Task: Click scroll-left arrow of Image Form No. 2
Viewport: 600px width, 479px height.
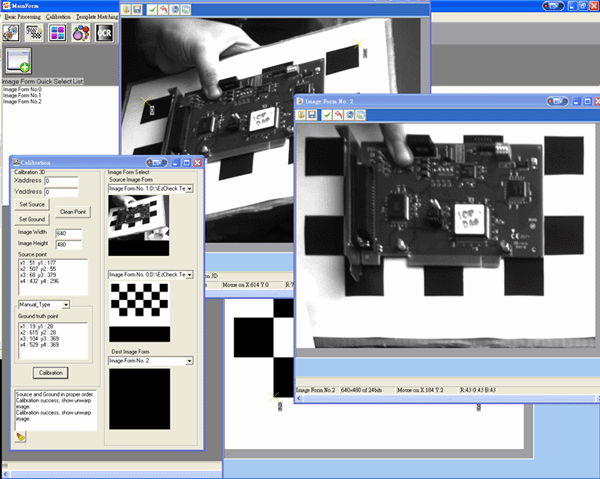Action: pos(299,399)
